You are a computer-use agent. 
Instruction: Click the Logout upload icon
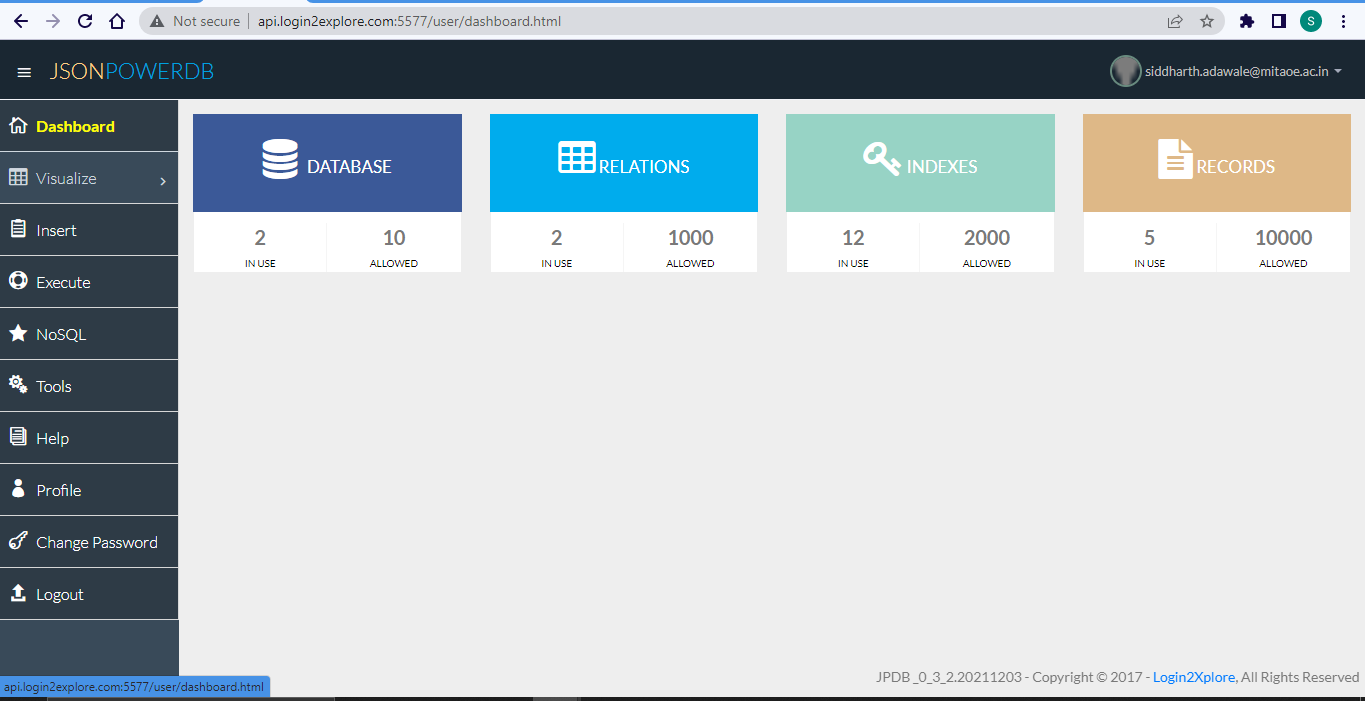tap(18, 593)
